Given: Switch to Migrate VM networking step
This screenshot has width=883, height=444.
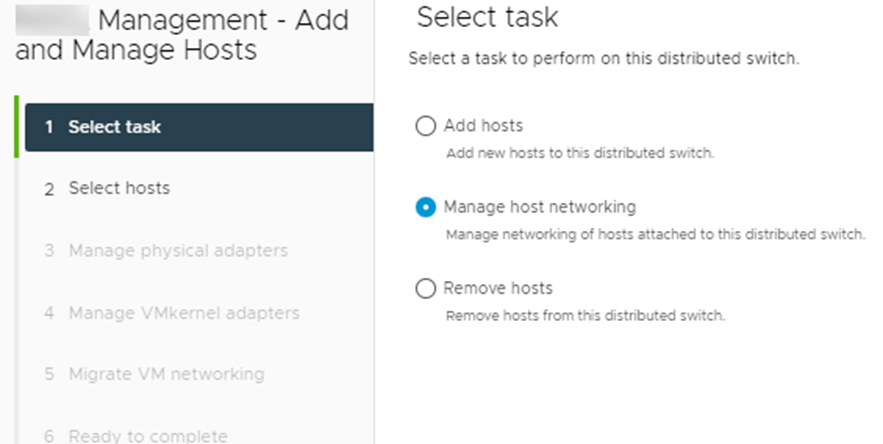Looking at the screenshot, I should [x=166, y=374].
